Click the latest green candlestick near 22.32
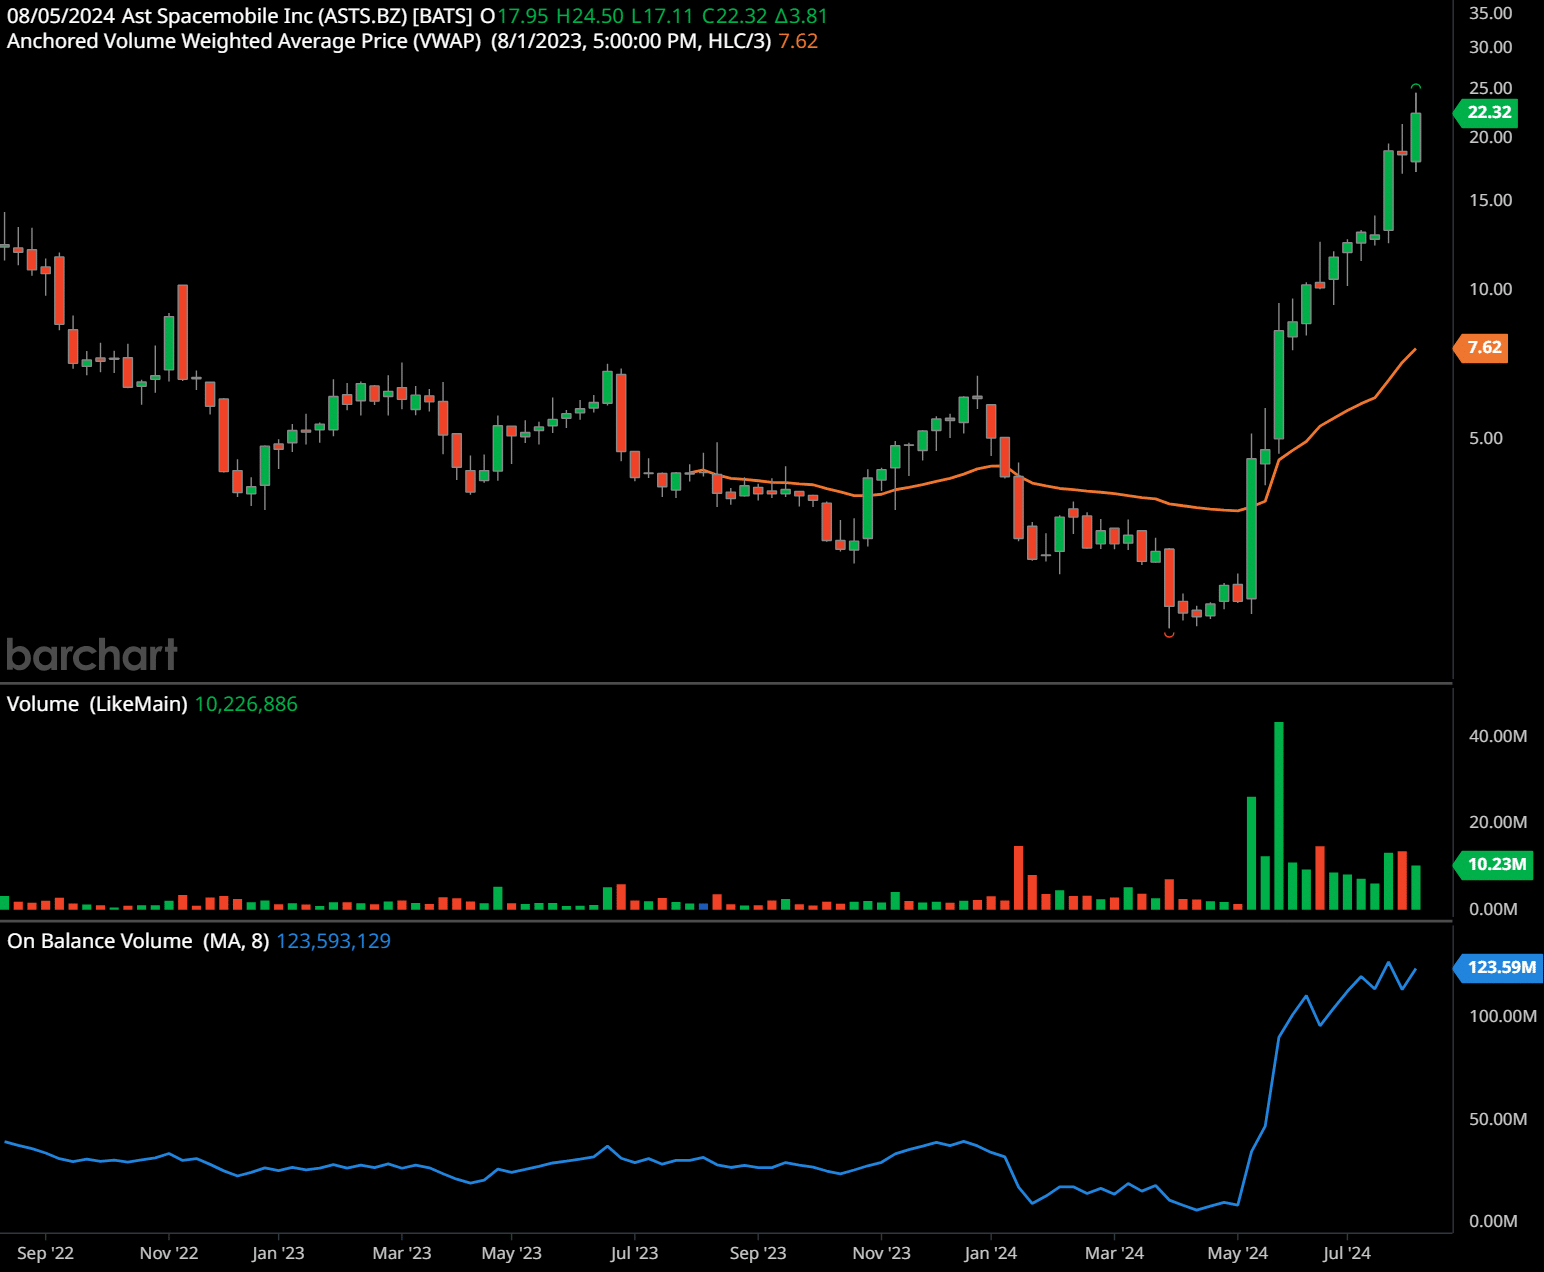 [x=1416, y=137]
